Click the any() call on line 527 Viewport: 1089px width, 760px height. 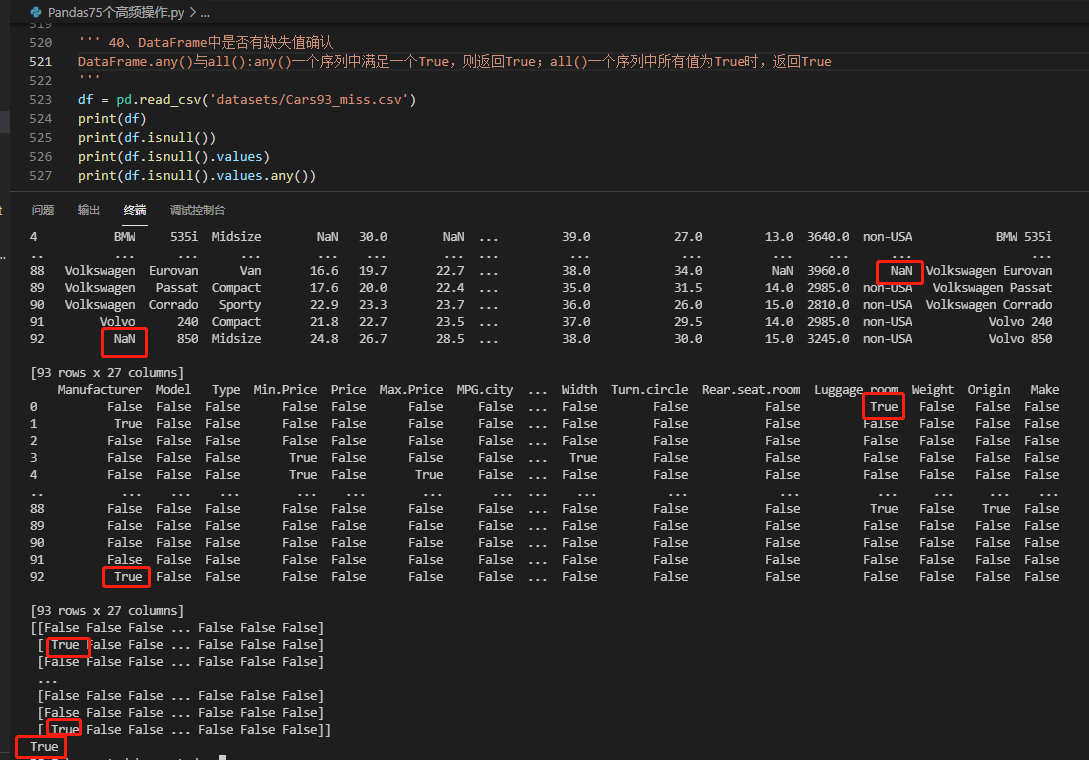[289, 176]
